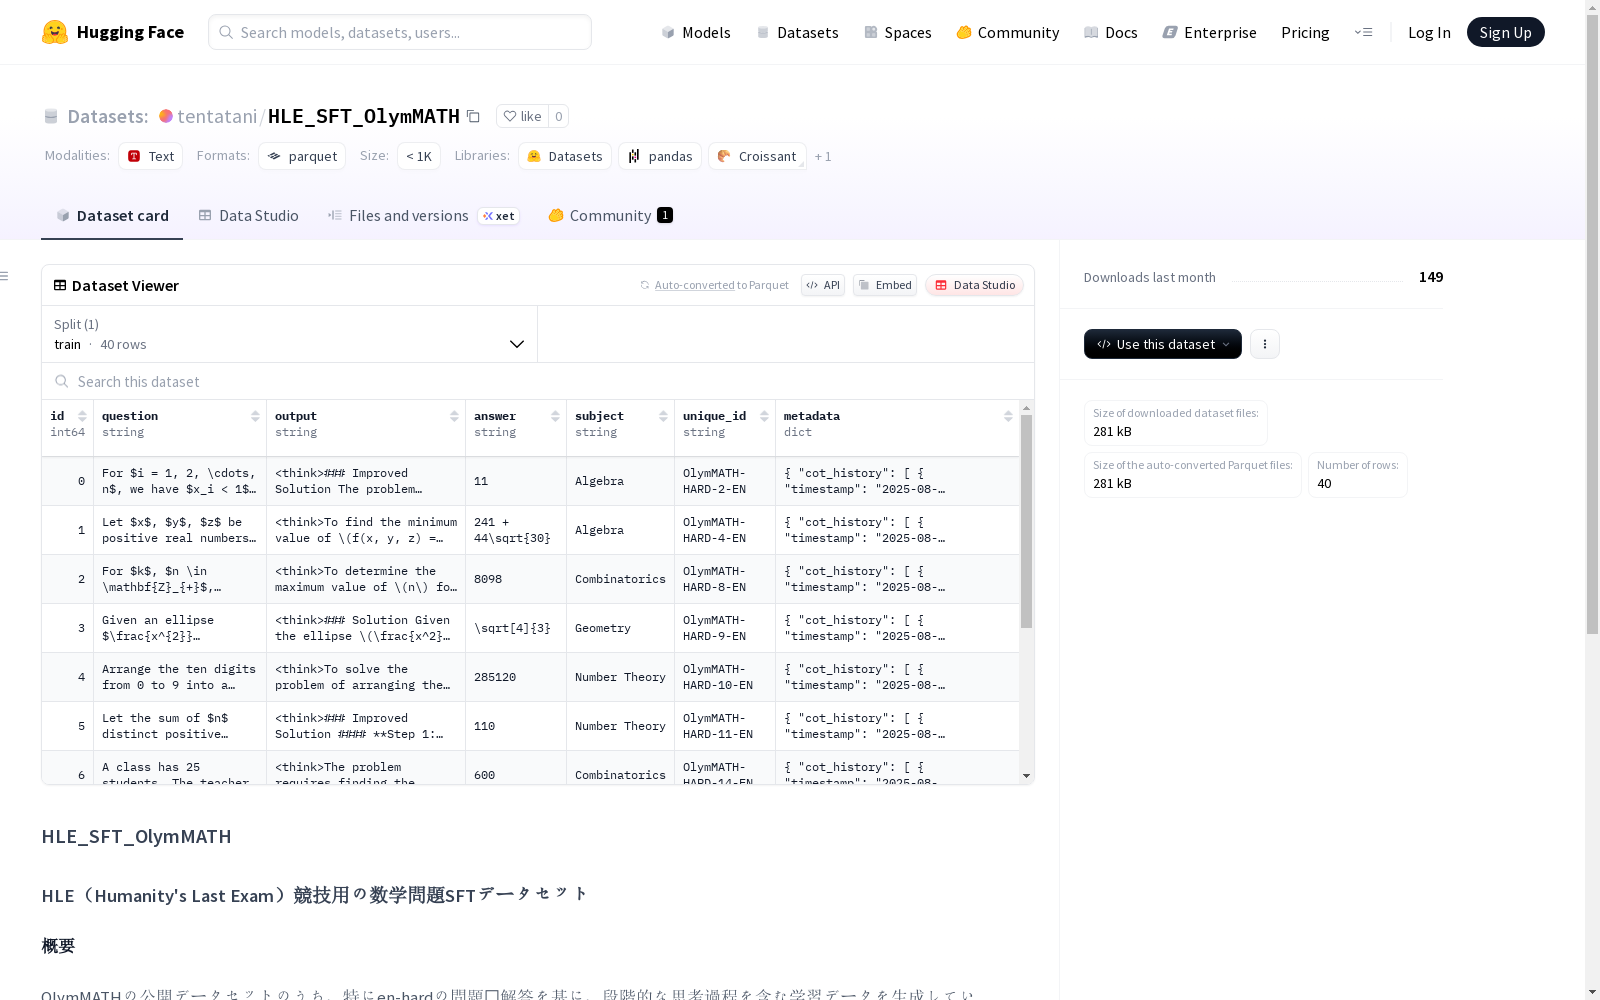Screen dimensions: 1600x1000
Task: Switch to the Community tab
Action: (x=610, y=216)
